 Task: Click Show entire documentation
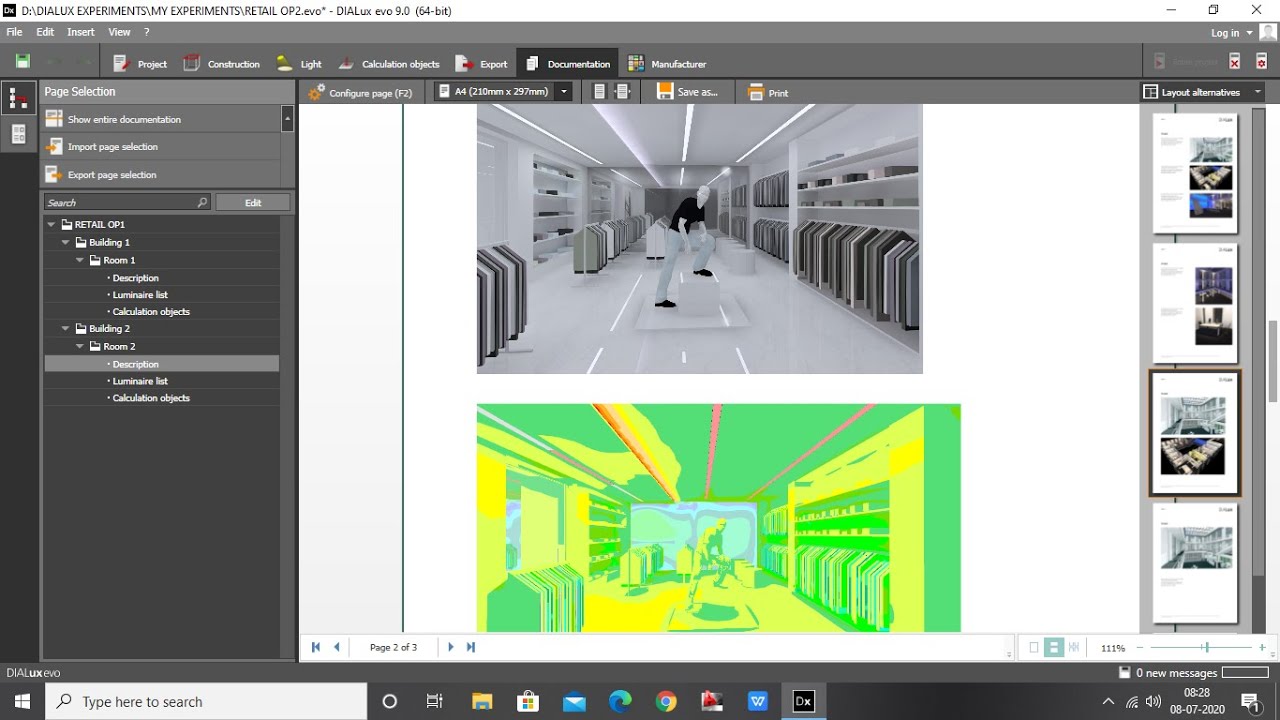[124, 119]
